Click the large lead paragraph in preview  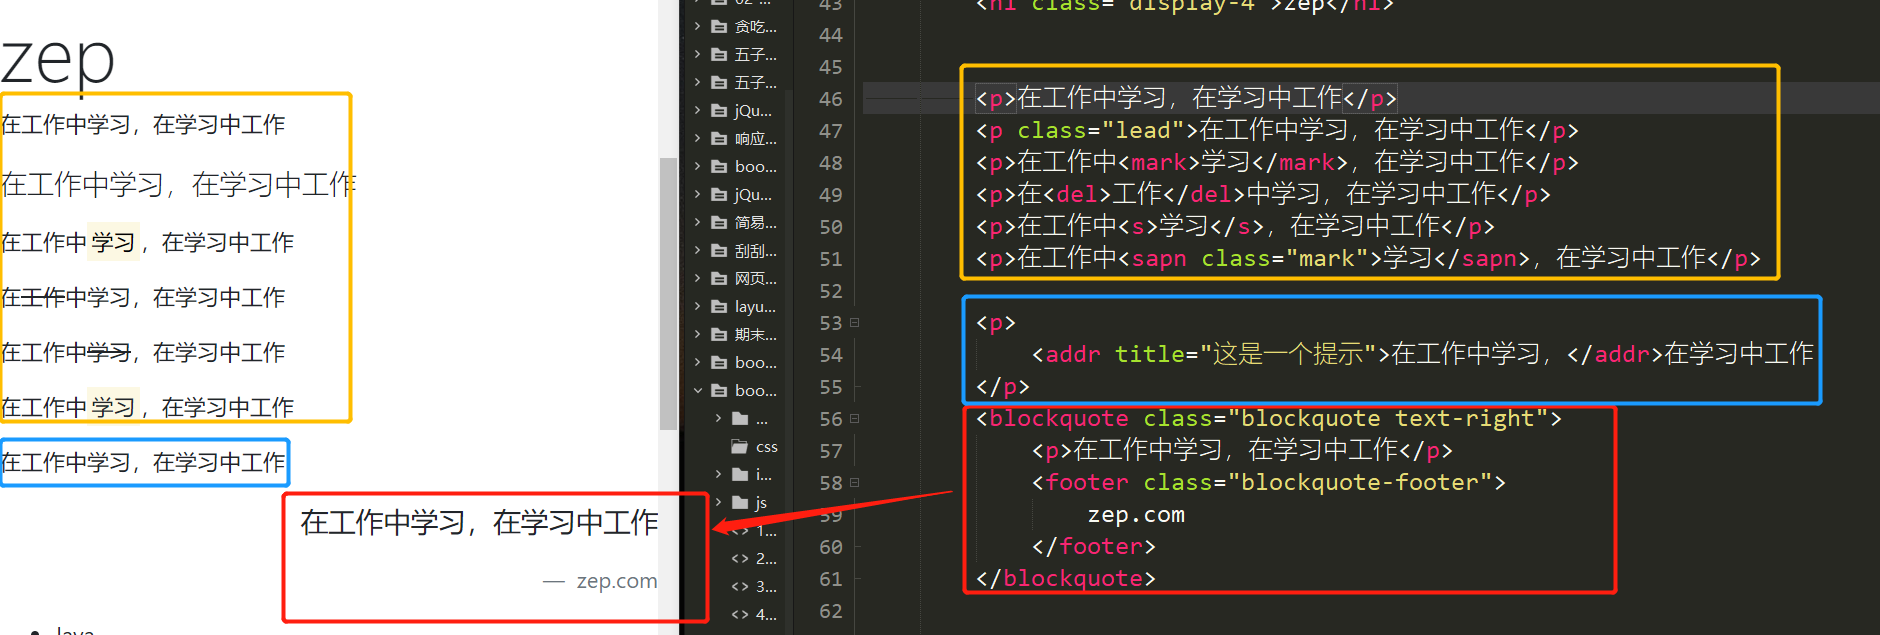click(x=178, y=184)
